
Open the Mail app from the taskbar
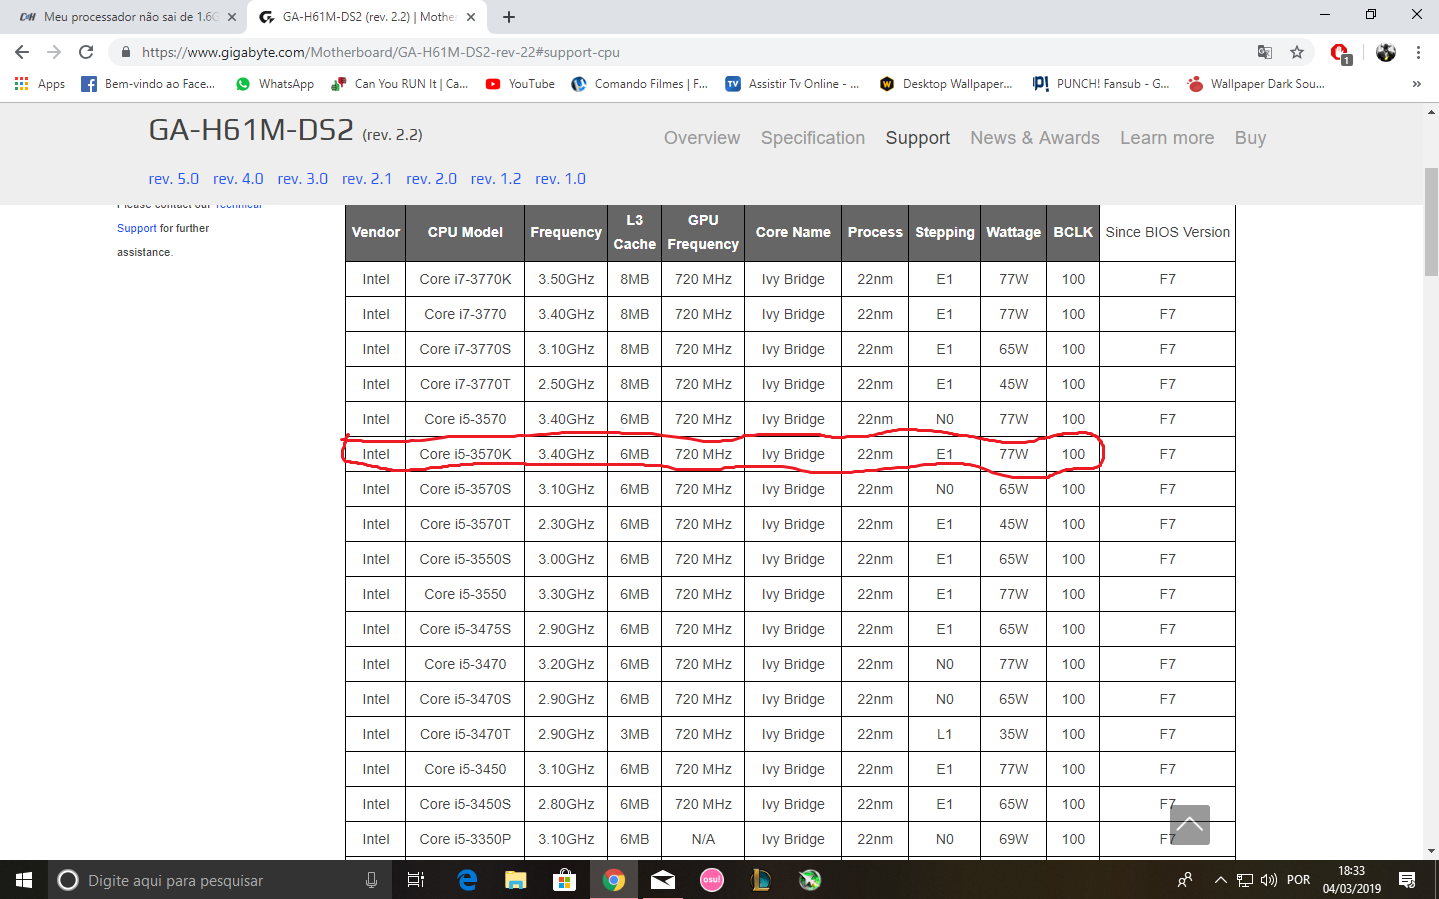(663, 880)
